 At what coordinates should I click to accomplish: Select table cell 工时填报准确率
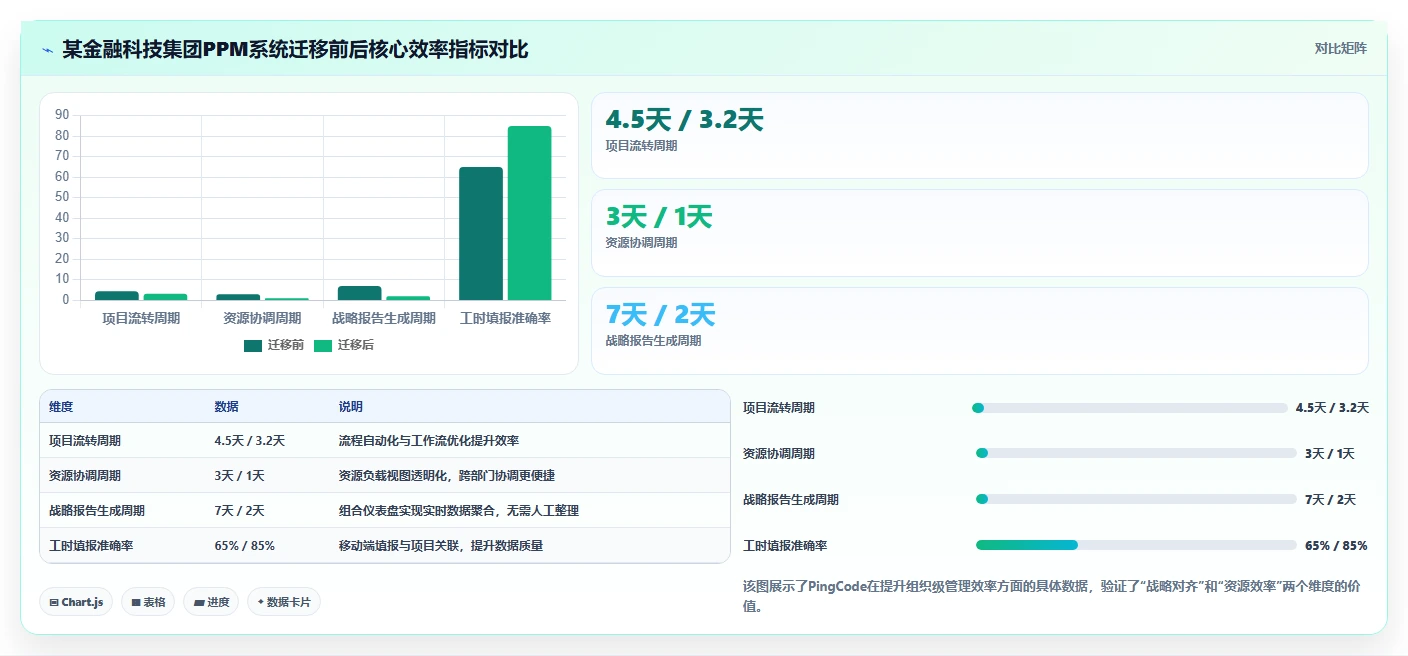[x=91, y=545]
